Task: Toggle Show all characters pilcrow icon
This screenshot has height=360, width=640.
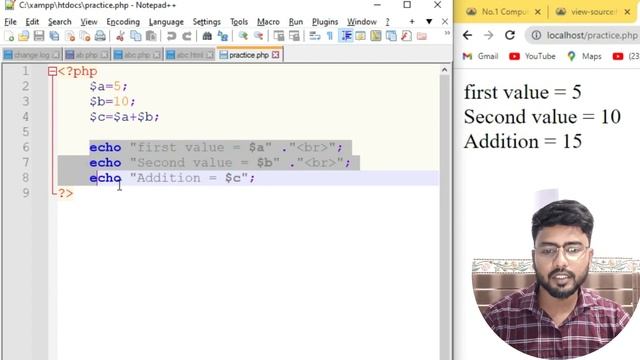Action: [330, 36]
